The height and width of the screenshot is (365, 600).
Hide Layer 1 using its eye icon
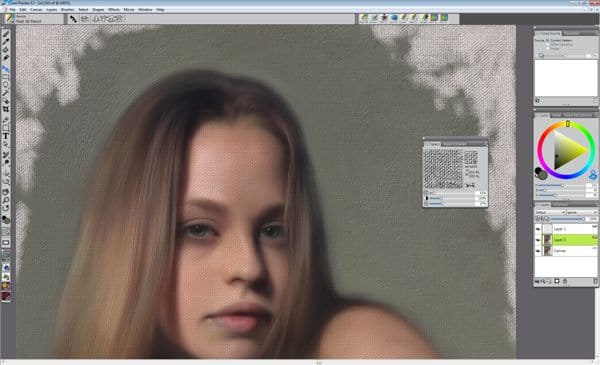coord(538,229)
